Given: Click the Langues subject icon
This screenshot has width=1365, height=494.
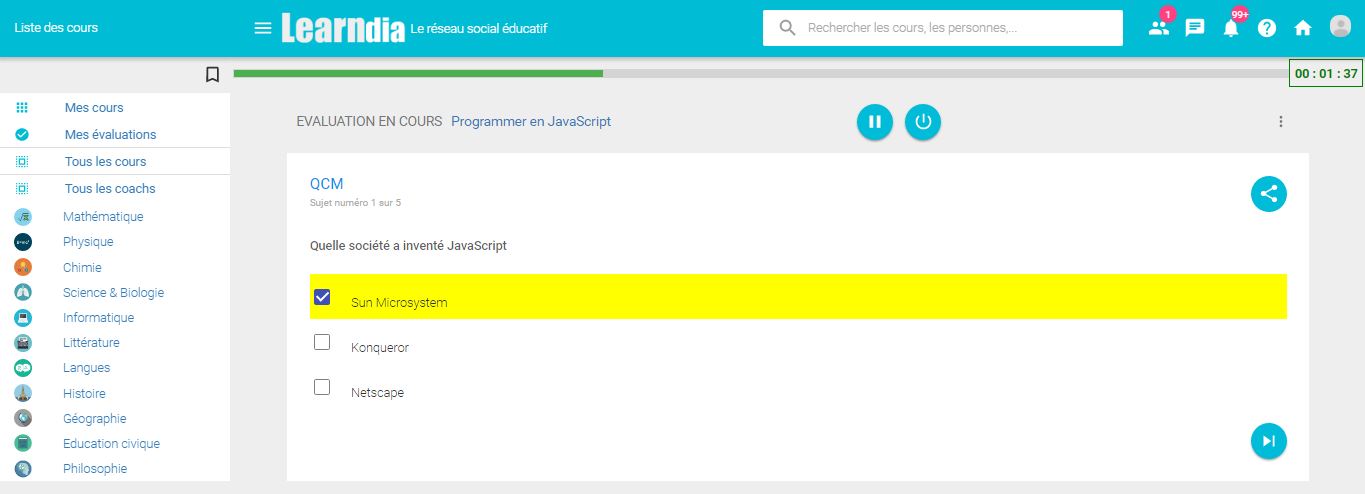Looking at the screenshot, I should pos(23,368).
